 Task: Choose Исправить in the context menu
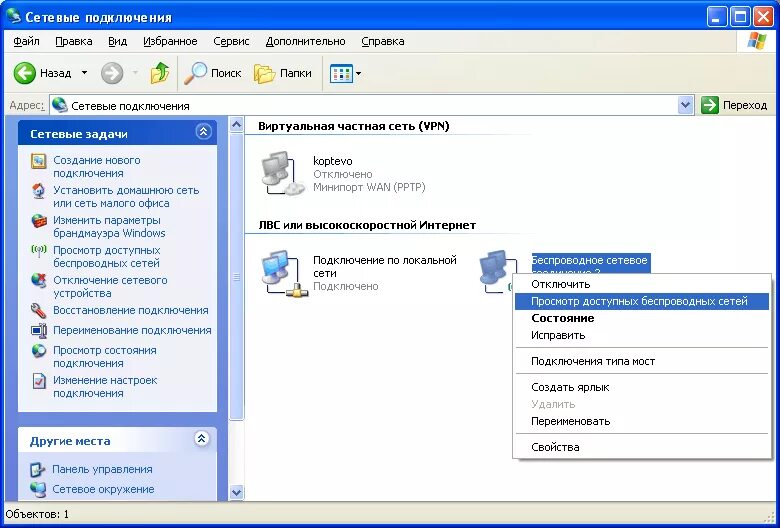point(642,335)
